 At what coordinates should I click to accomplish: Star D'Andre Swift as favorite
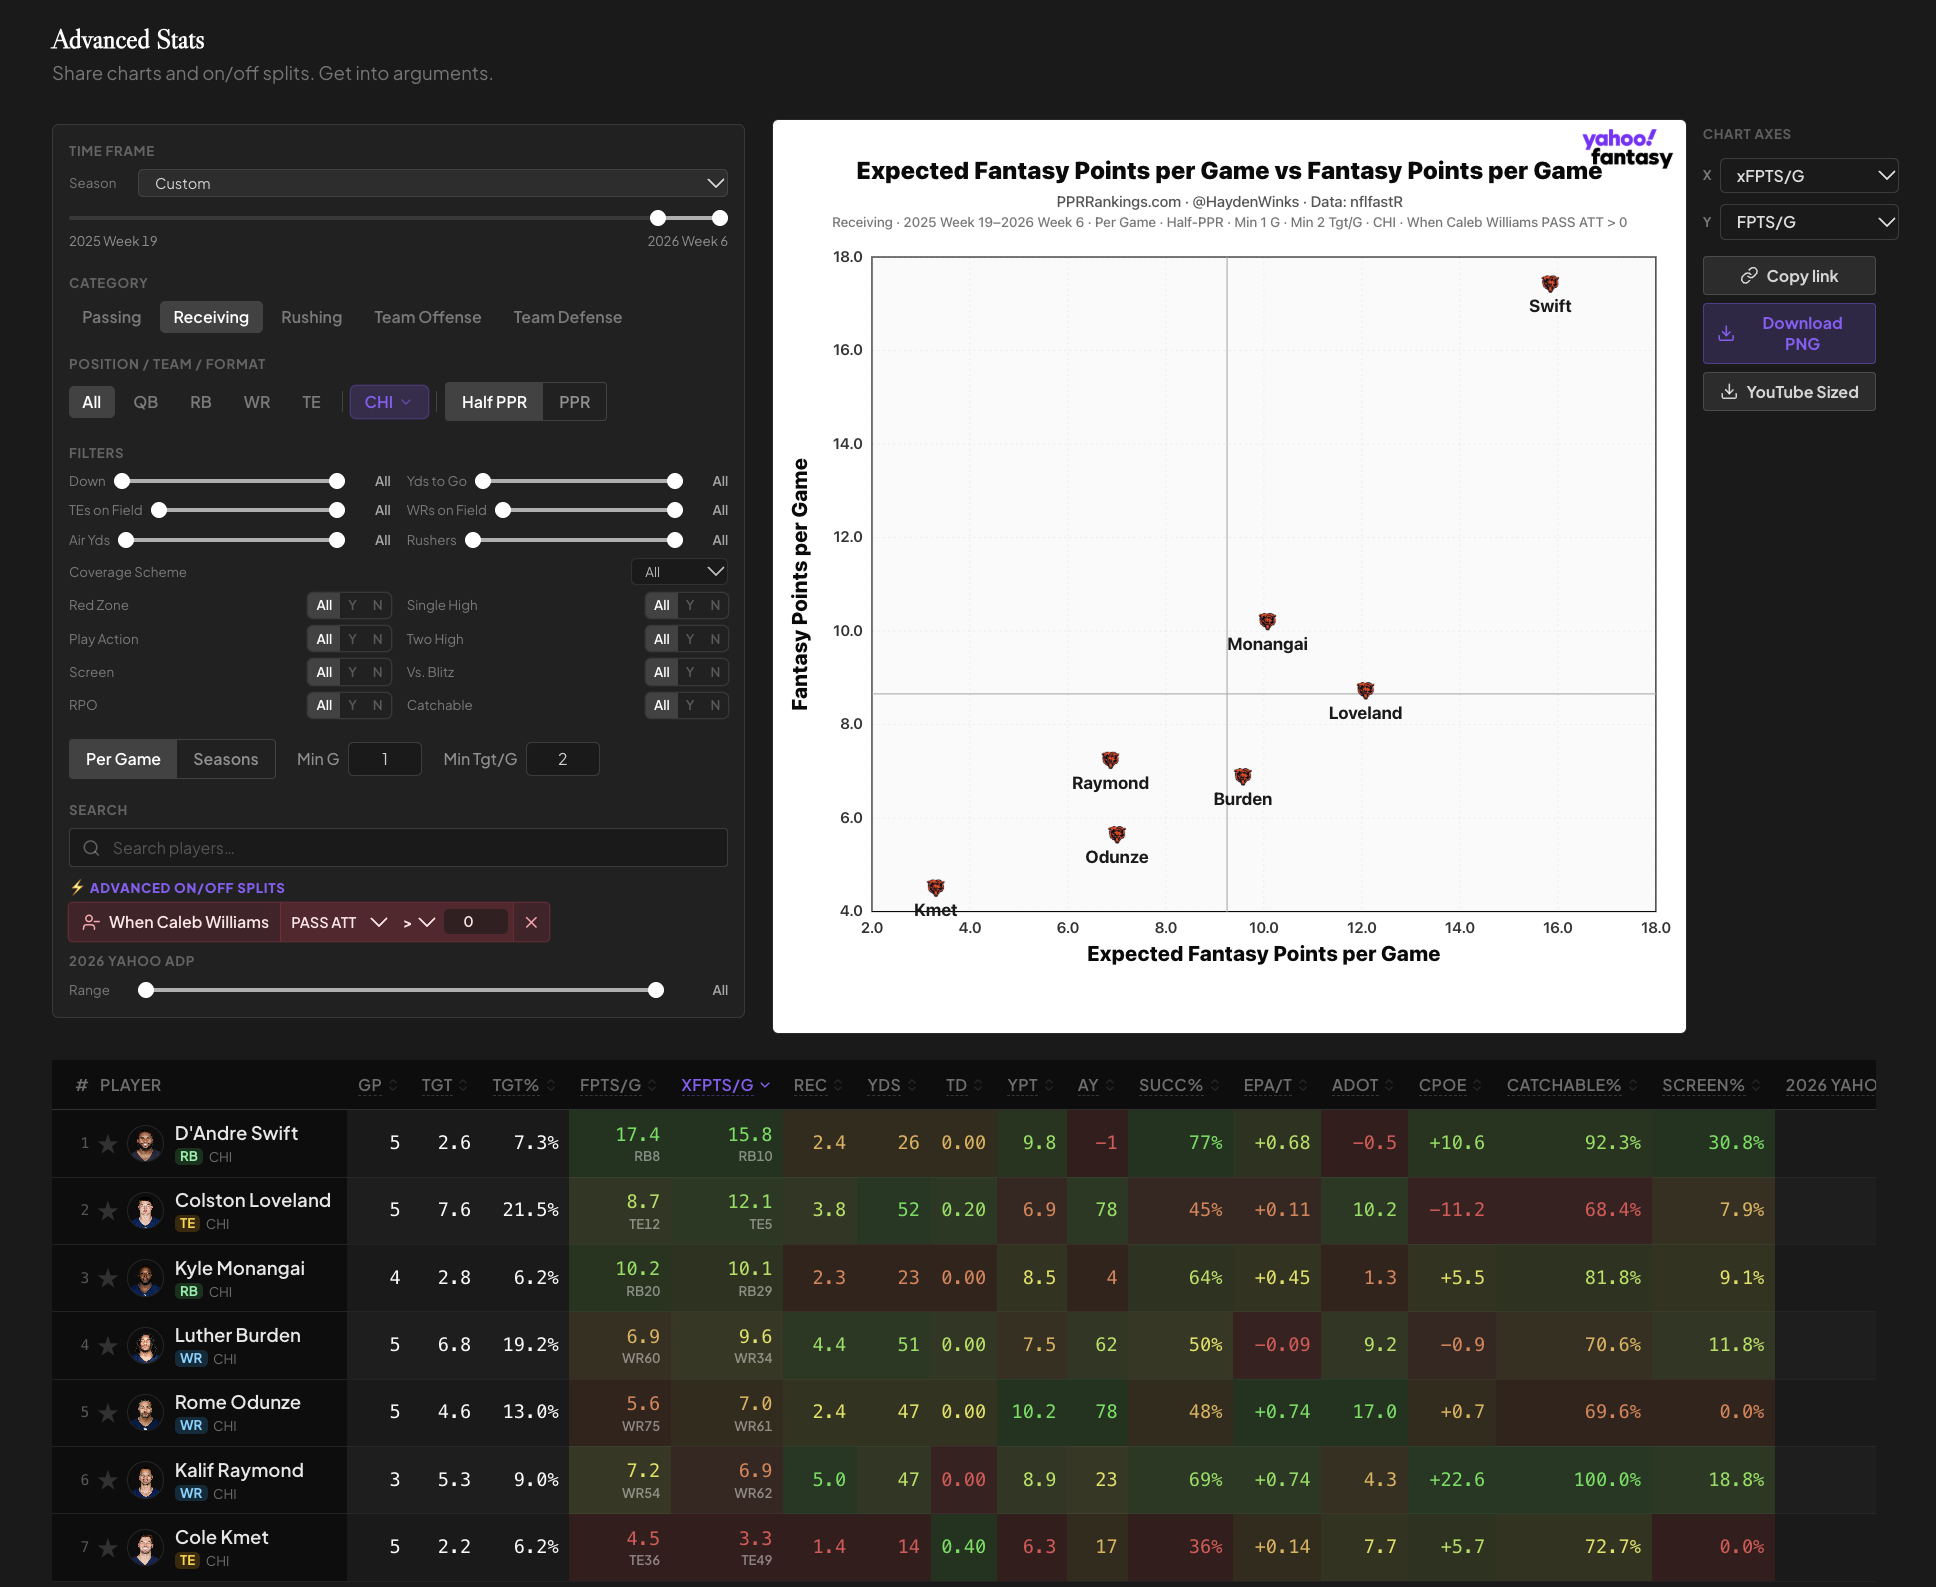(108, 1143)
